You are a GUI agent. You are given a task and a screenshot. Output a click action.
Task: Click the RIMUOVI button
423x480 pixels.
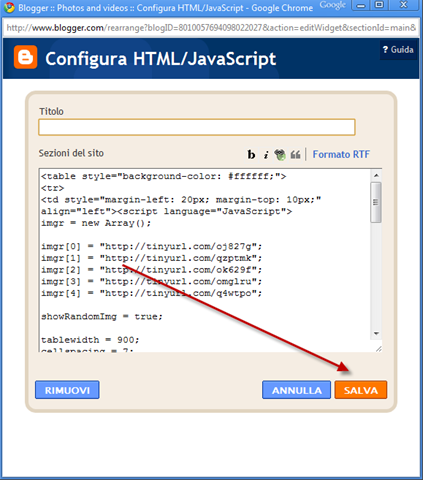point(67,390)
